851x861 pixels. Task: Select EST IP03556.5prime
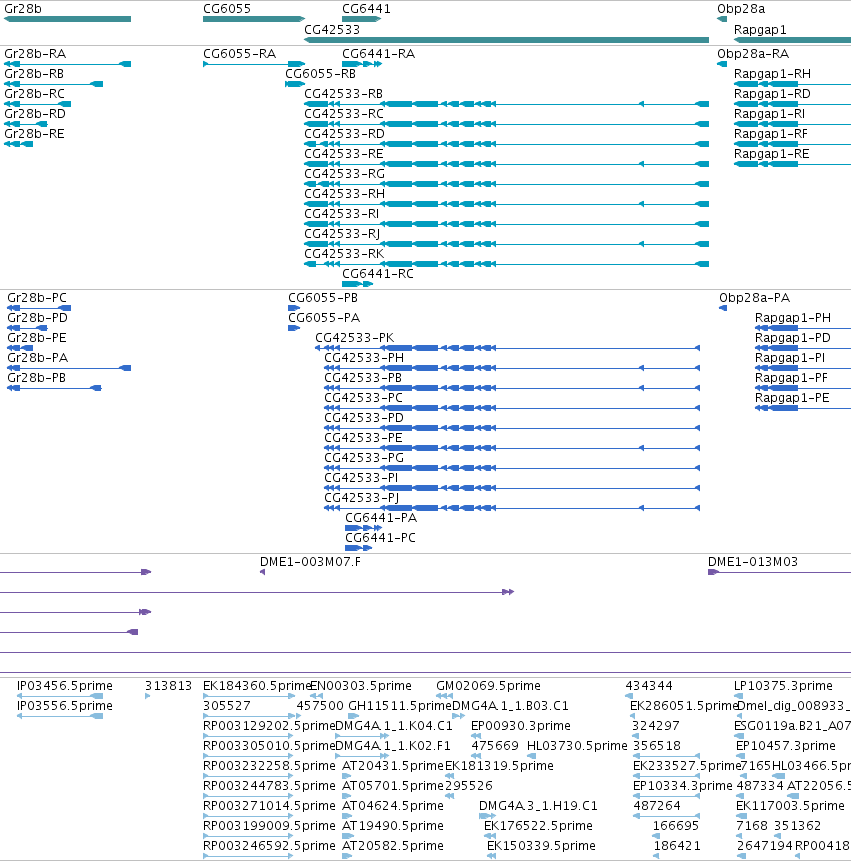click(x=65, y=706)
